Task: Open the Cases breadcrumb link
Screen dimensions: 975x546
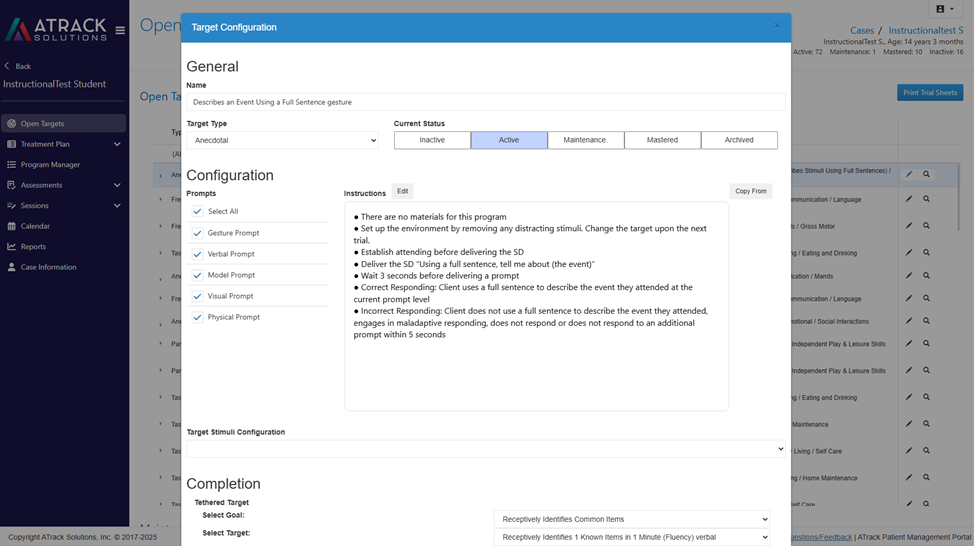Action: tap(862, 30)
